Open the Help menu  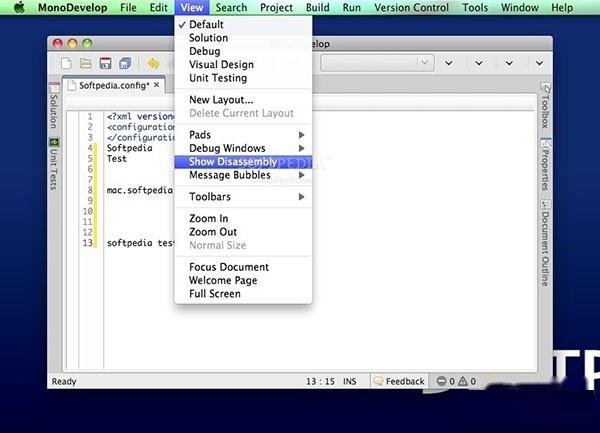[562, 8]
